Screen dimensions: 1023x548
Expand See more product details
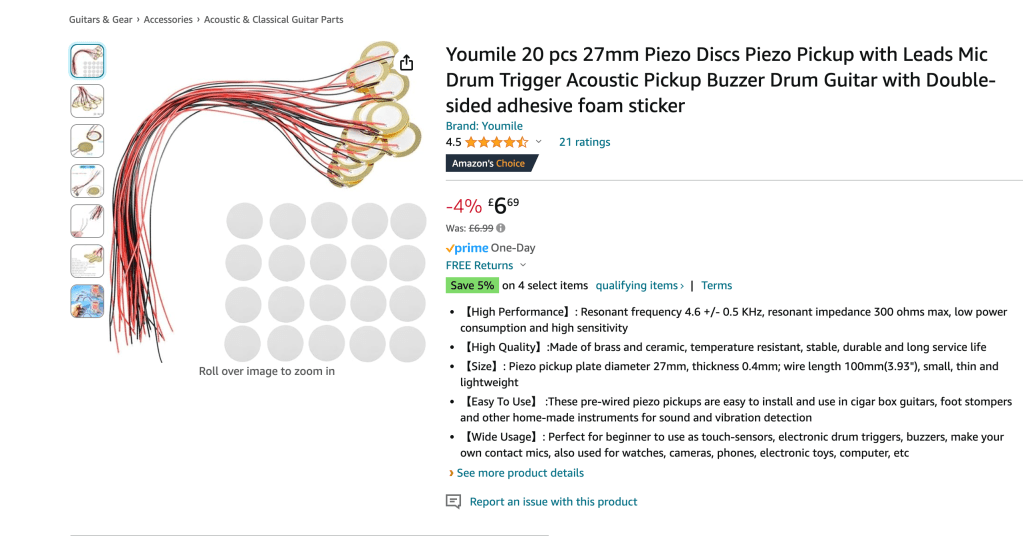click(516, 473)
